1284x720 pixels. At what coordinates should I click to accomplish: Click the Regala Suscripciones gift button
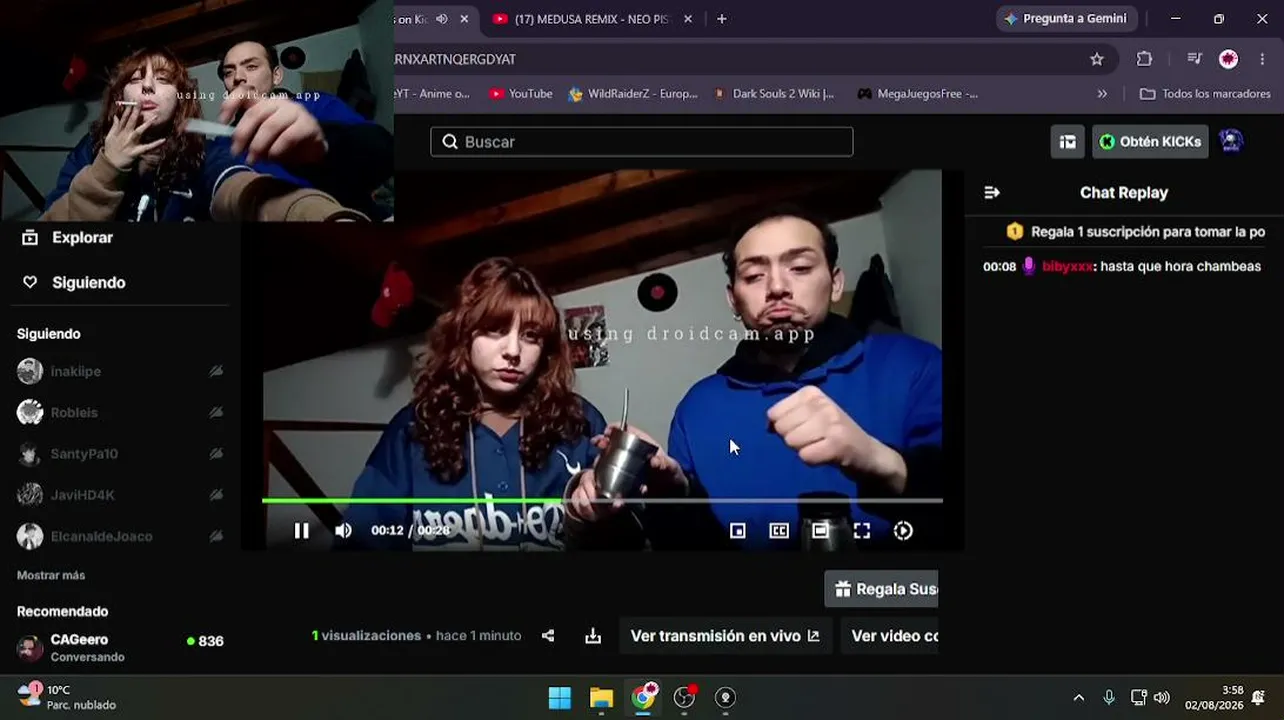[881, 589]
